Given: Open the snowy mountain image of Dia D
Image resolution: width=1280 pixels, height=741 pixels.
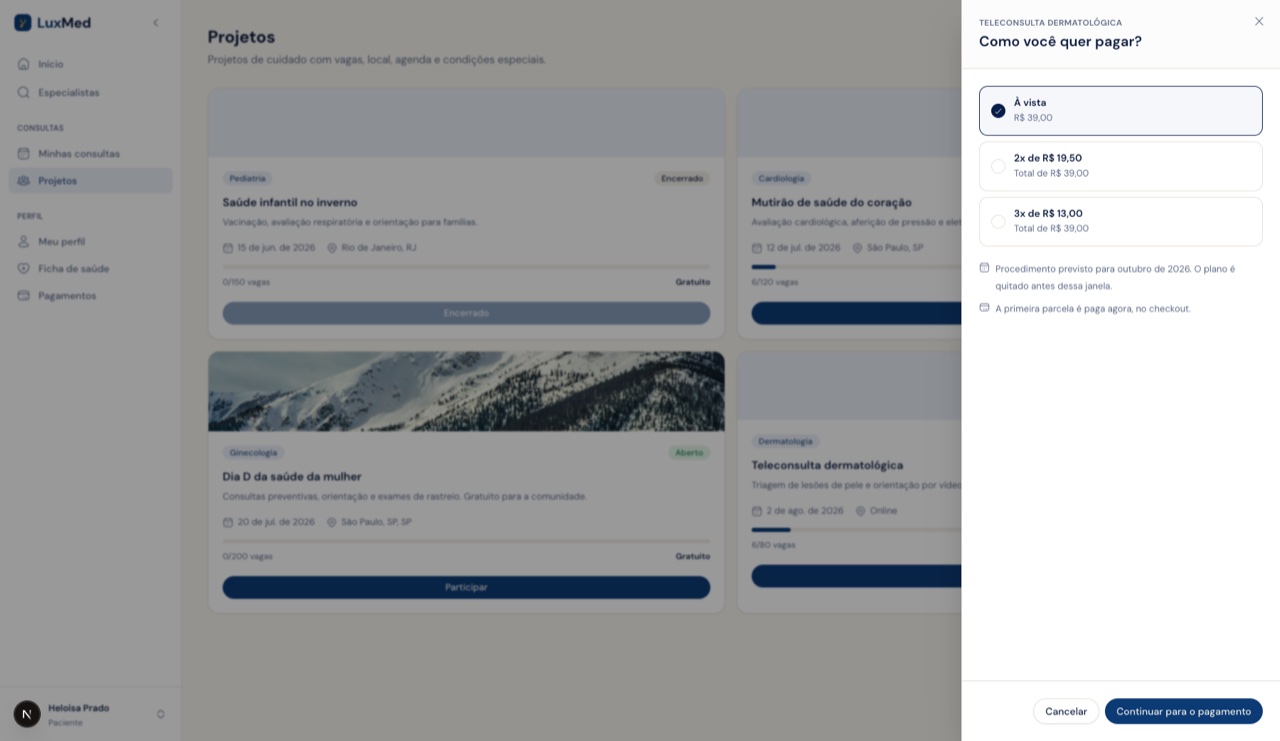Looking at the screenshot, I should 466,391.
